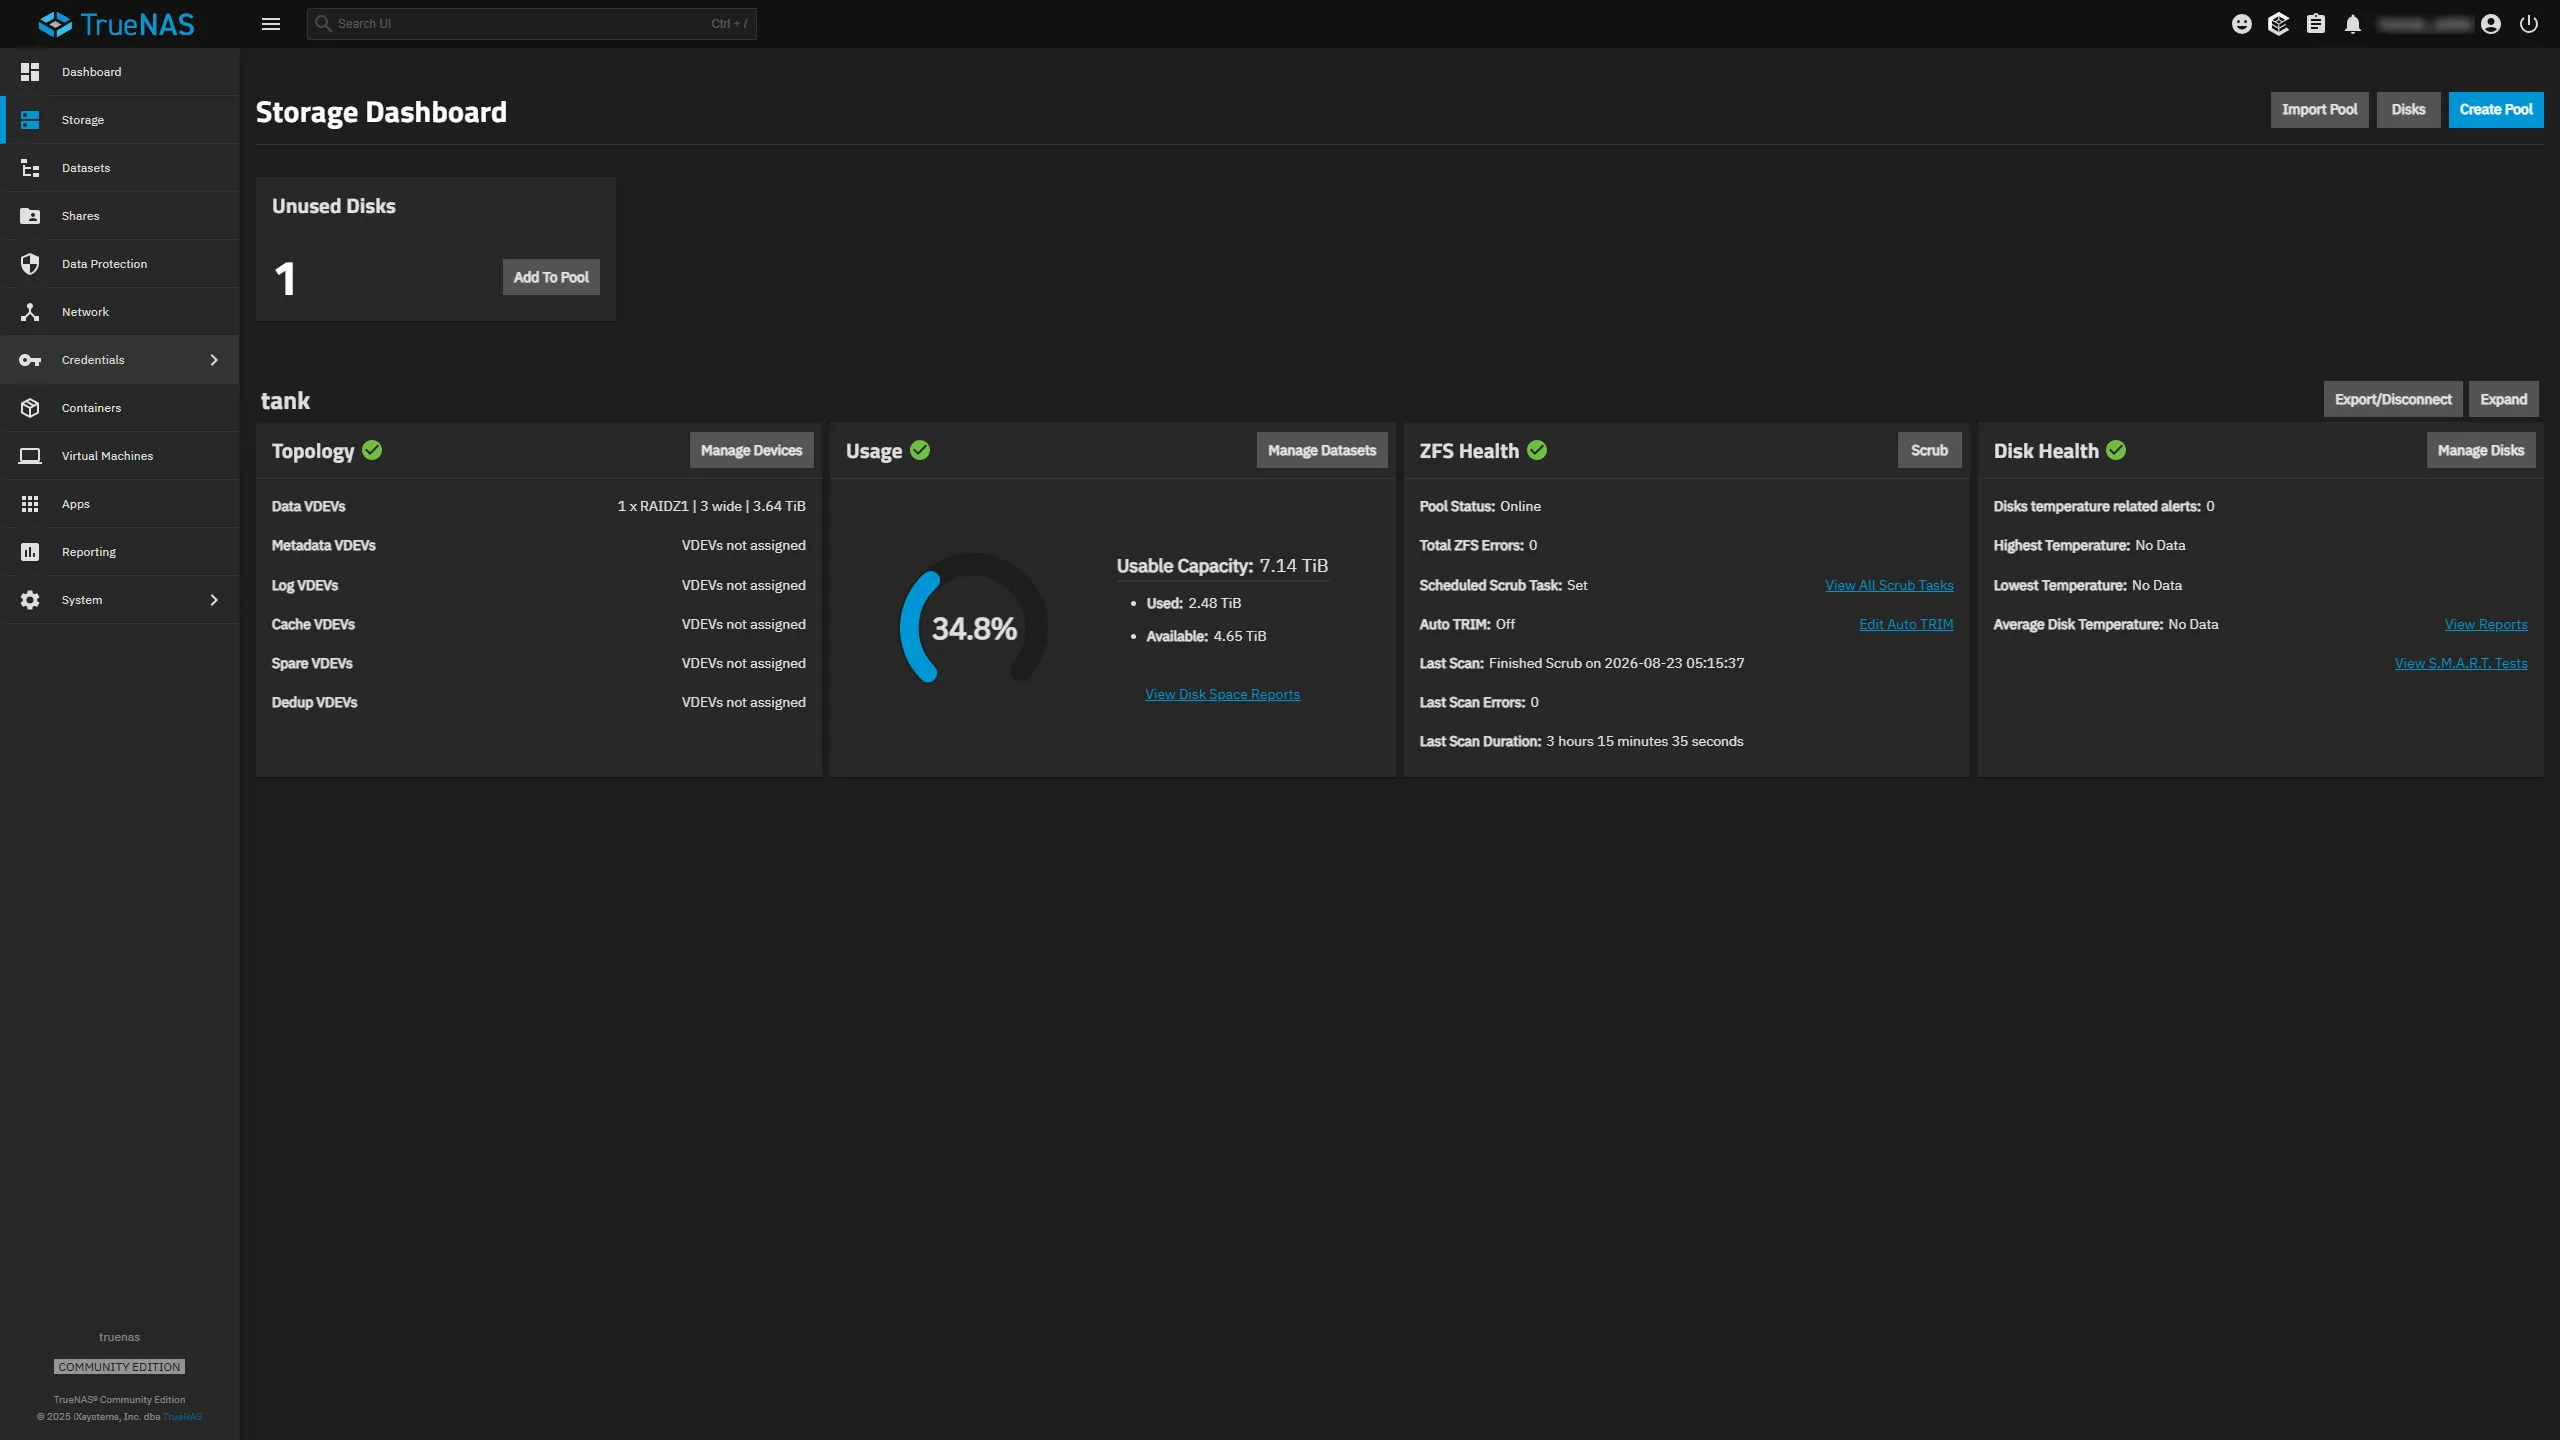Focus the Search UI input field
The height and width of the screenshot is (1440, 2560).
[x=531, y=24]
